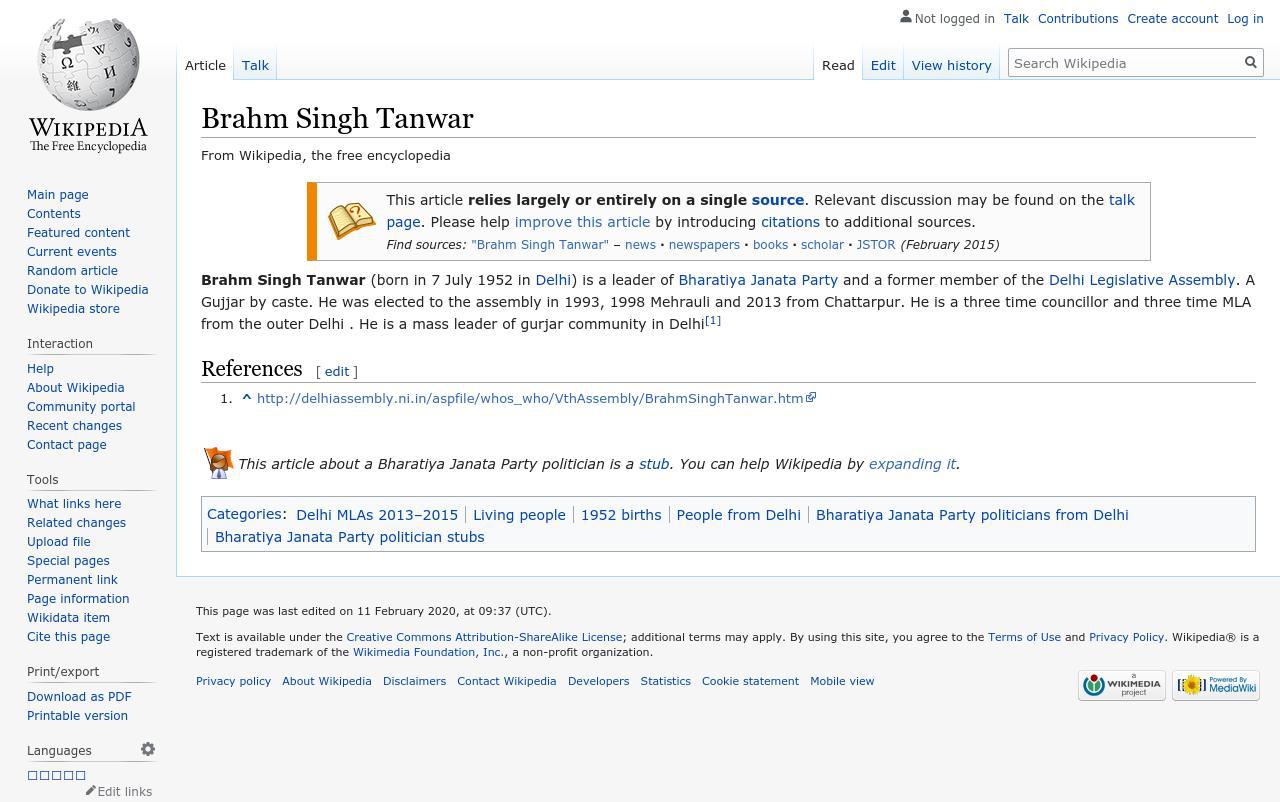Image resolution: width=1280 pixels, height=802 pixels.
Task: Click the single-source book question icon
Action: pos(351,221)
